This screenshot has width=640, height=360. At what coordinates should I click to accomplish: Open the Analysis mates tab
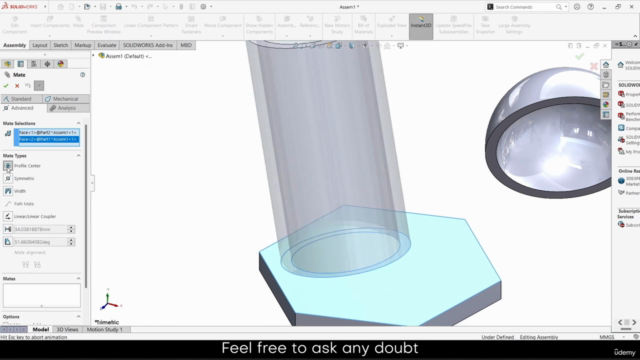tap(68, 108)
